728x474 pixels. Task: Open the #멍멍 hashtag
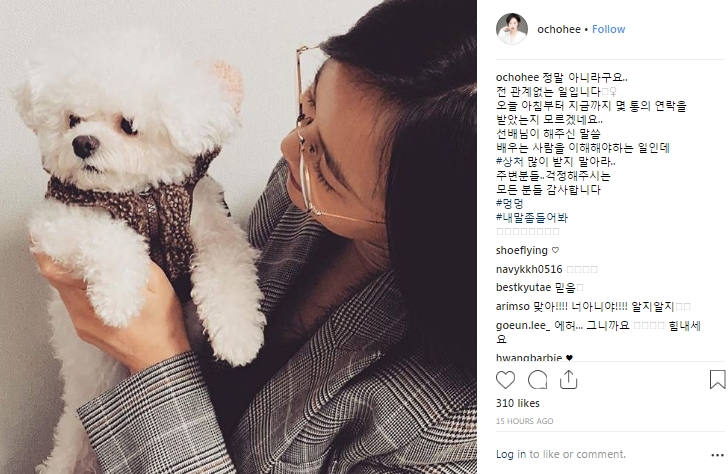click(509, 204)
